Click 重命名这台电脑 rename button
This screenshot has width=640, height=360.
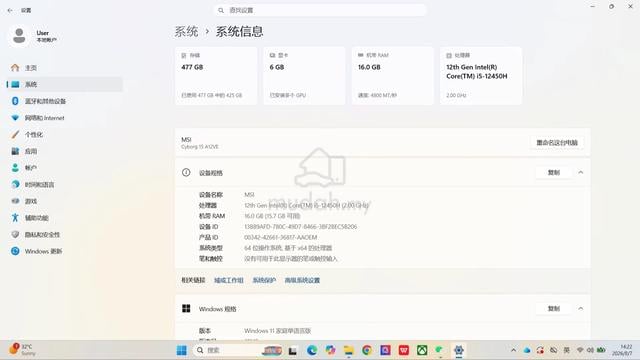point(557,142)
